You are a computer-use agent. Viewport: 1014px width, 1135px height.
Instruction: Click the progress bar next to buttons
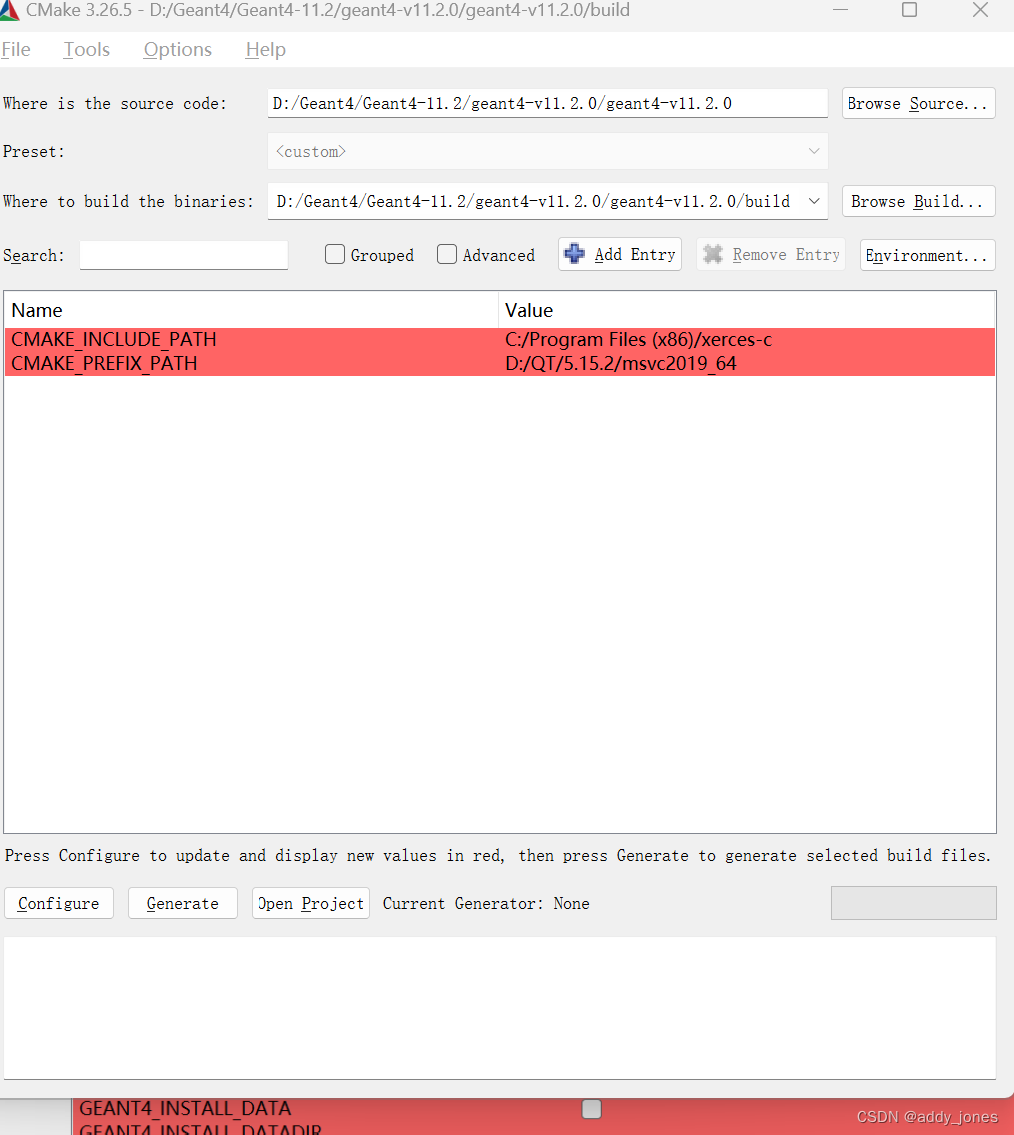tap(913, 903)
